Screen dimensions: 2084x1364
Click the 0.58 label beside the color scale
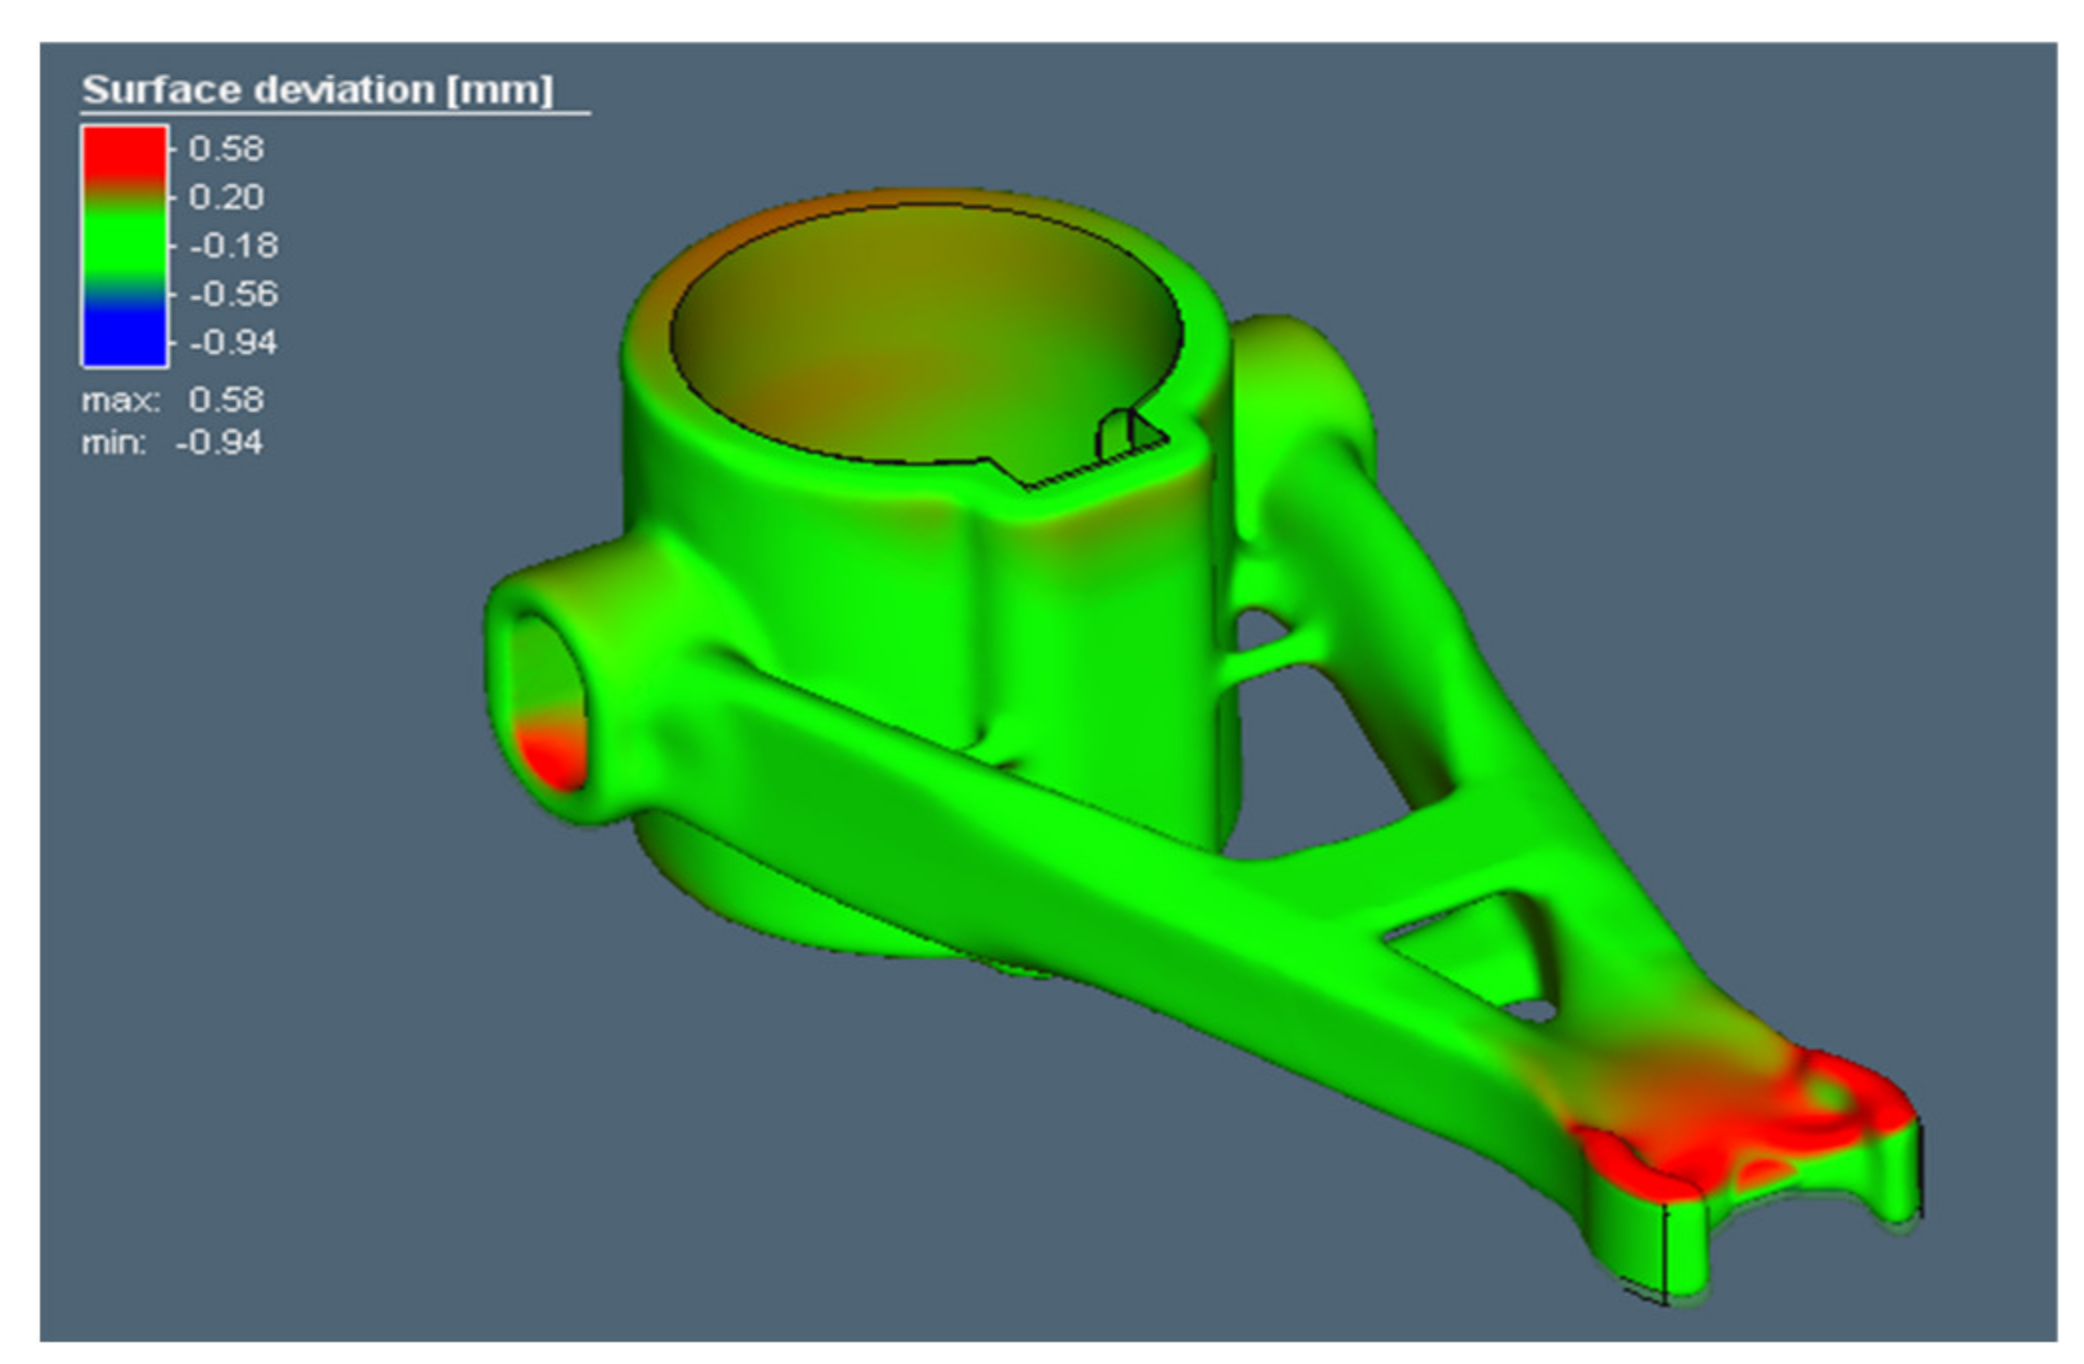pyautogui.click(x=226, y=149)
